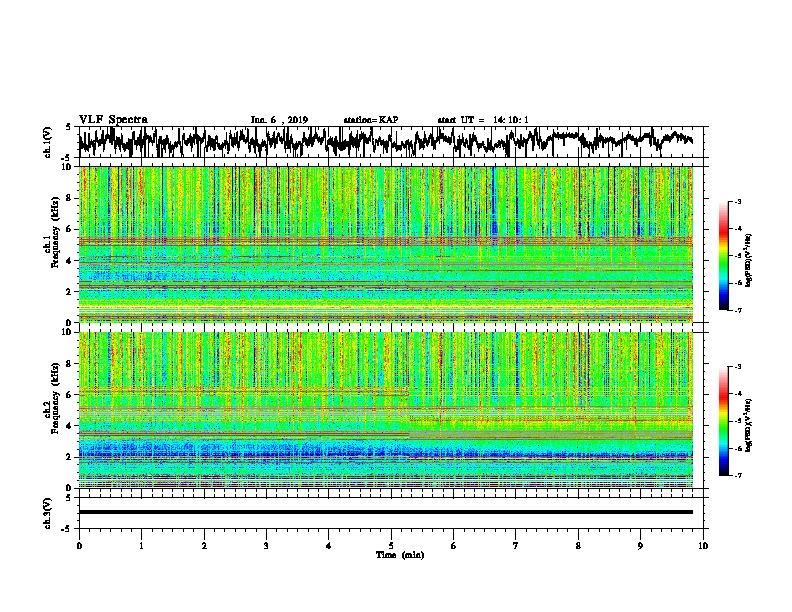Click the x-axis tick label "9"
792x612 pixels.
click(640, 546)
